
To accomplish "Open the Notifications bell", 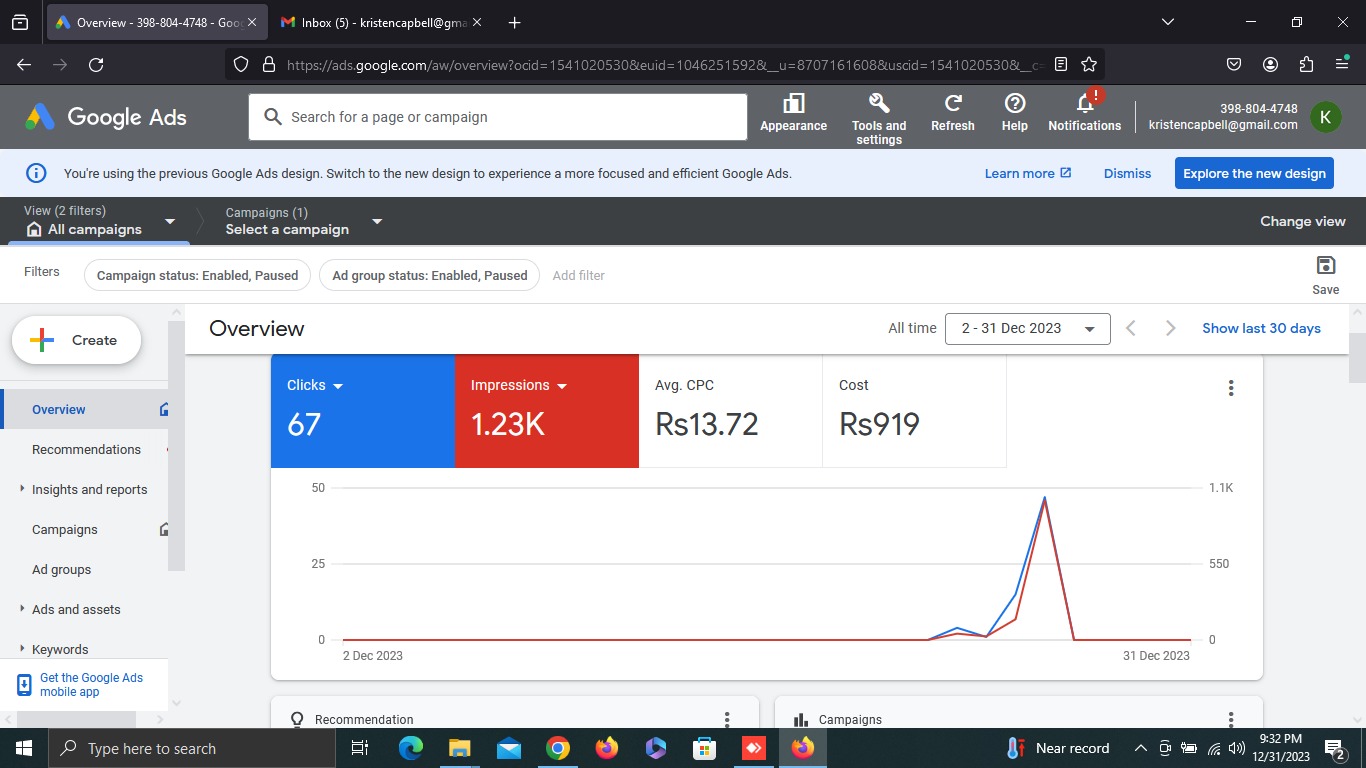I will coord(1085,104).
